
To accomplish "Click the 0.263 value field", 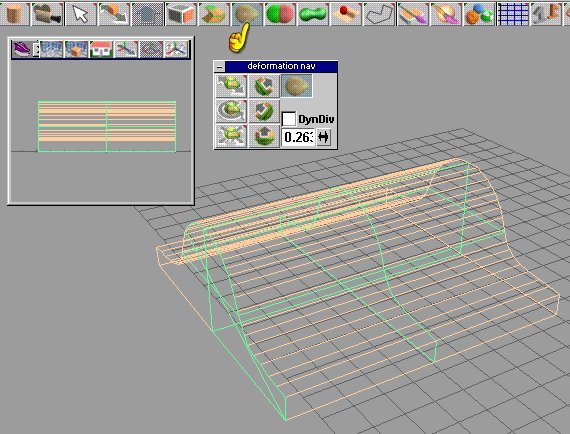I will [298, 137].
